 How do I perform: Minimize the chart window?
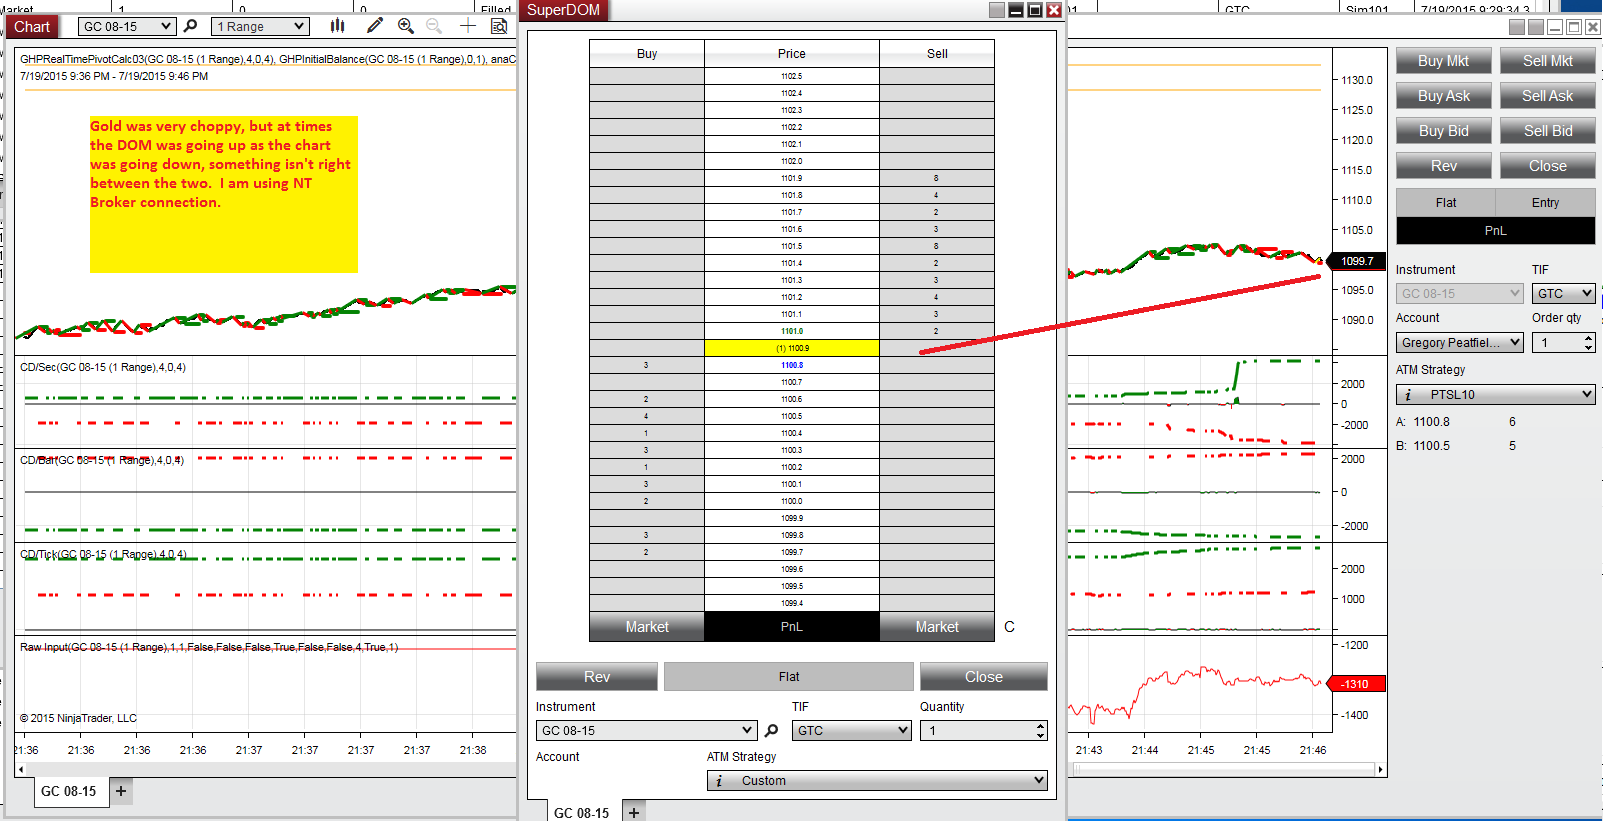pyautogui.click(x=1555, y=27)
